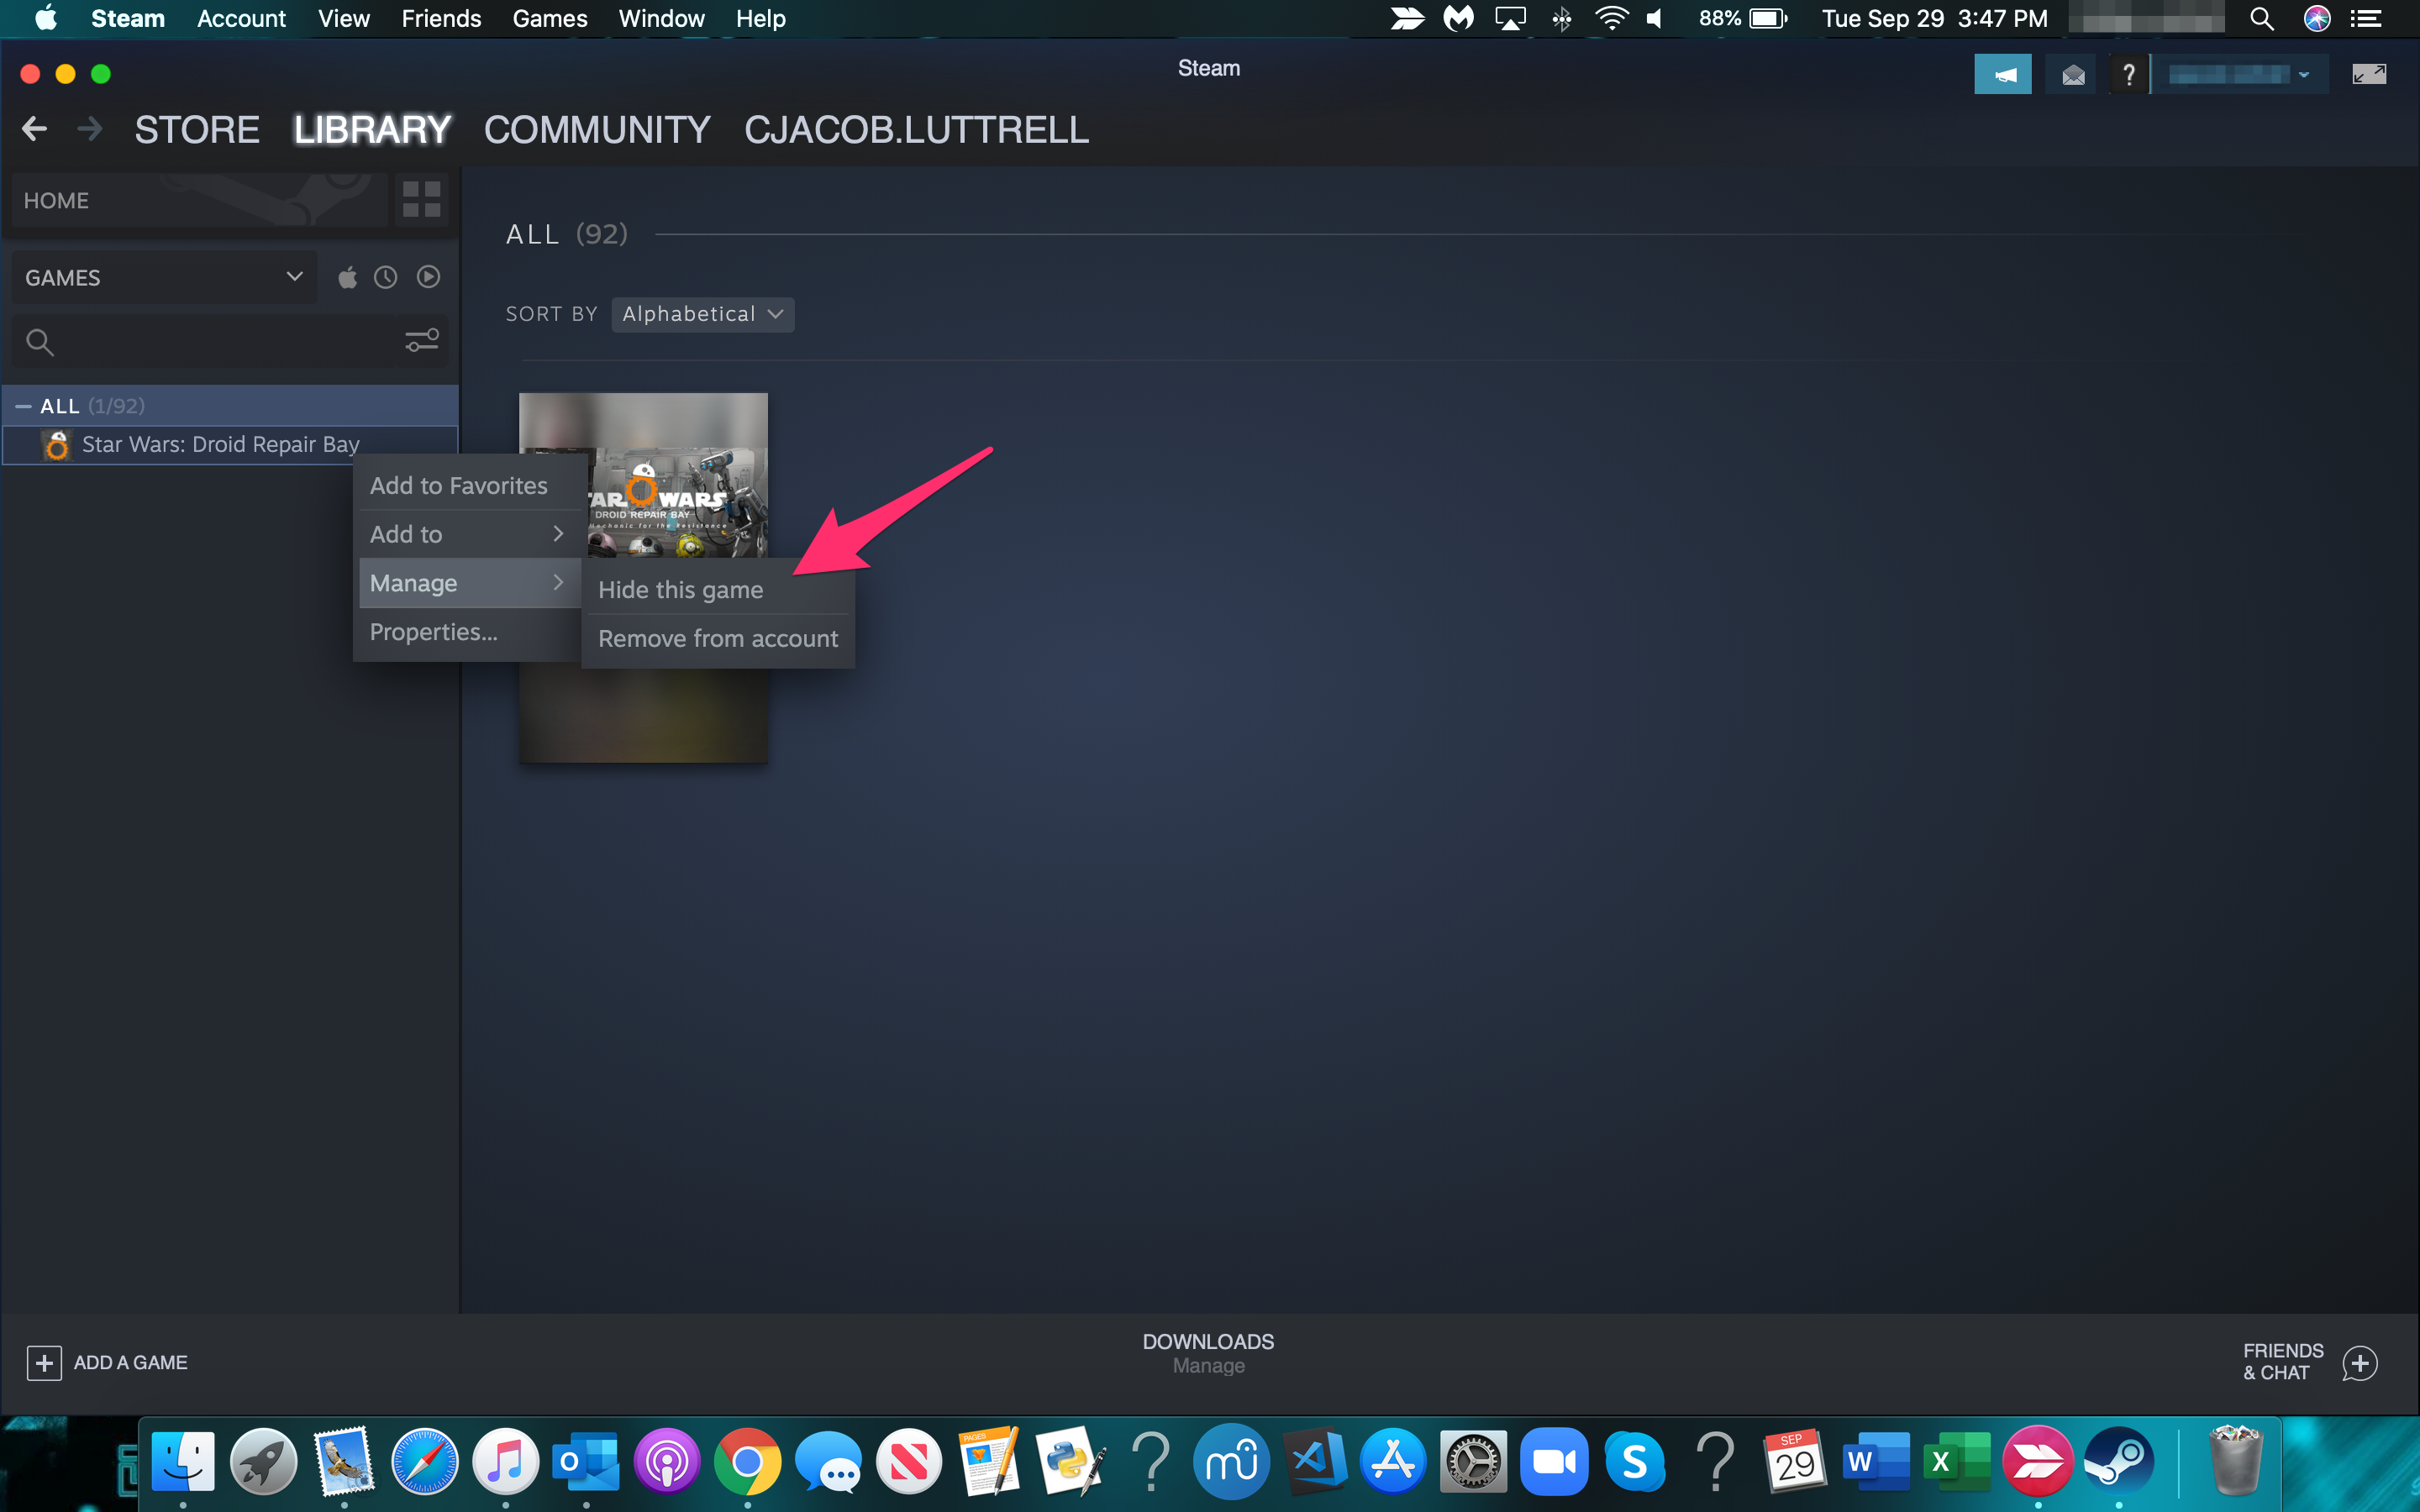Click Add to Favorites button in context menu
2420x1512 pixels.
456,484
